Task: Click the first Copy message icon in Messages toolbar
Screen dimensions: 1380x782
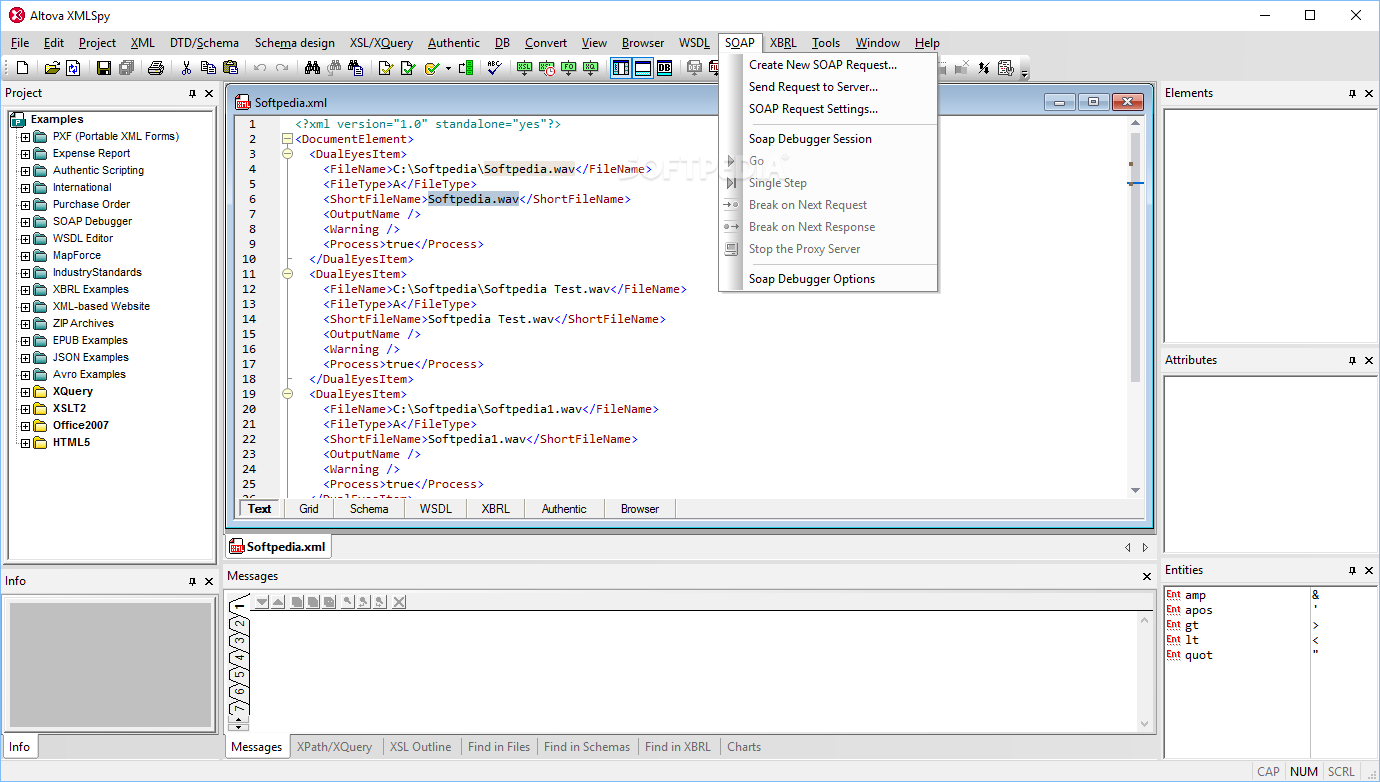Action: 297,601
